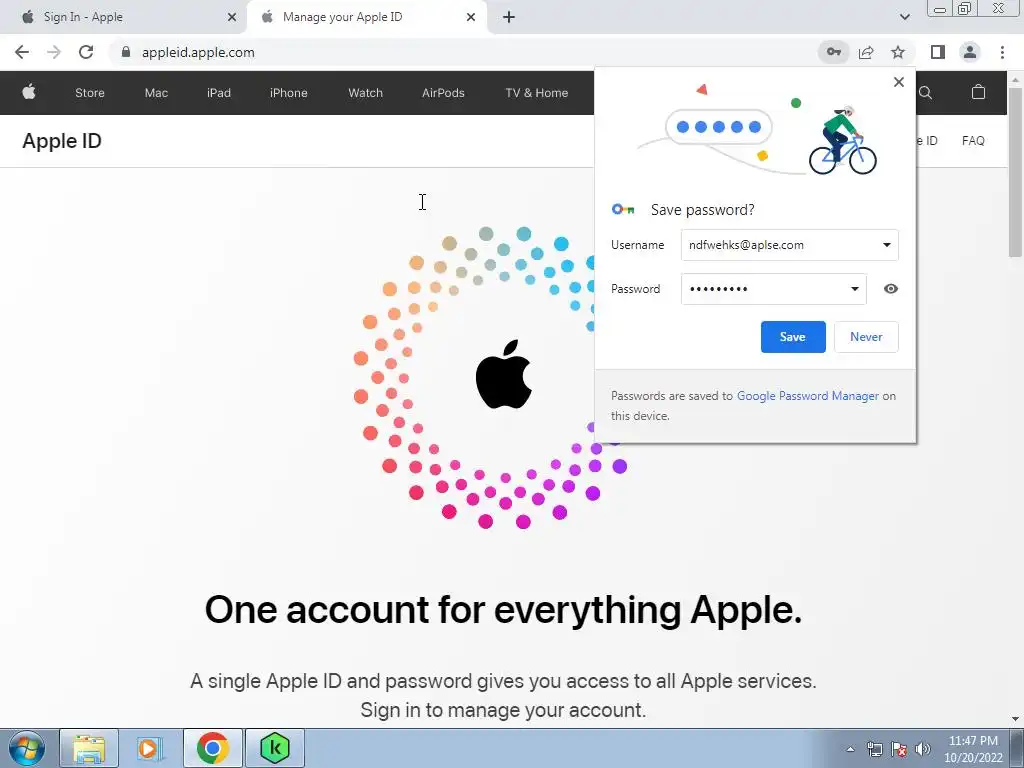Open the Google Password Manager link
1024x768 pixels.
click(x=808, y=396)
